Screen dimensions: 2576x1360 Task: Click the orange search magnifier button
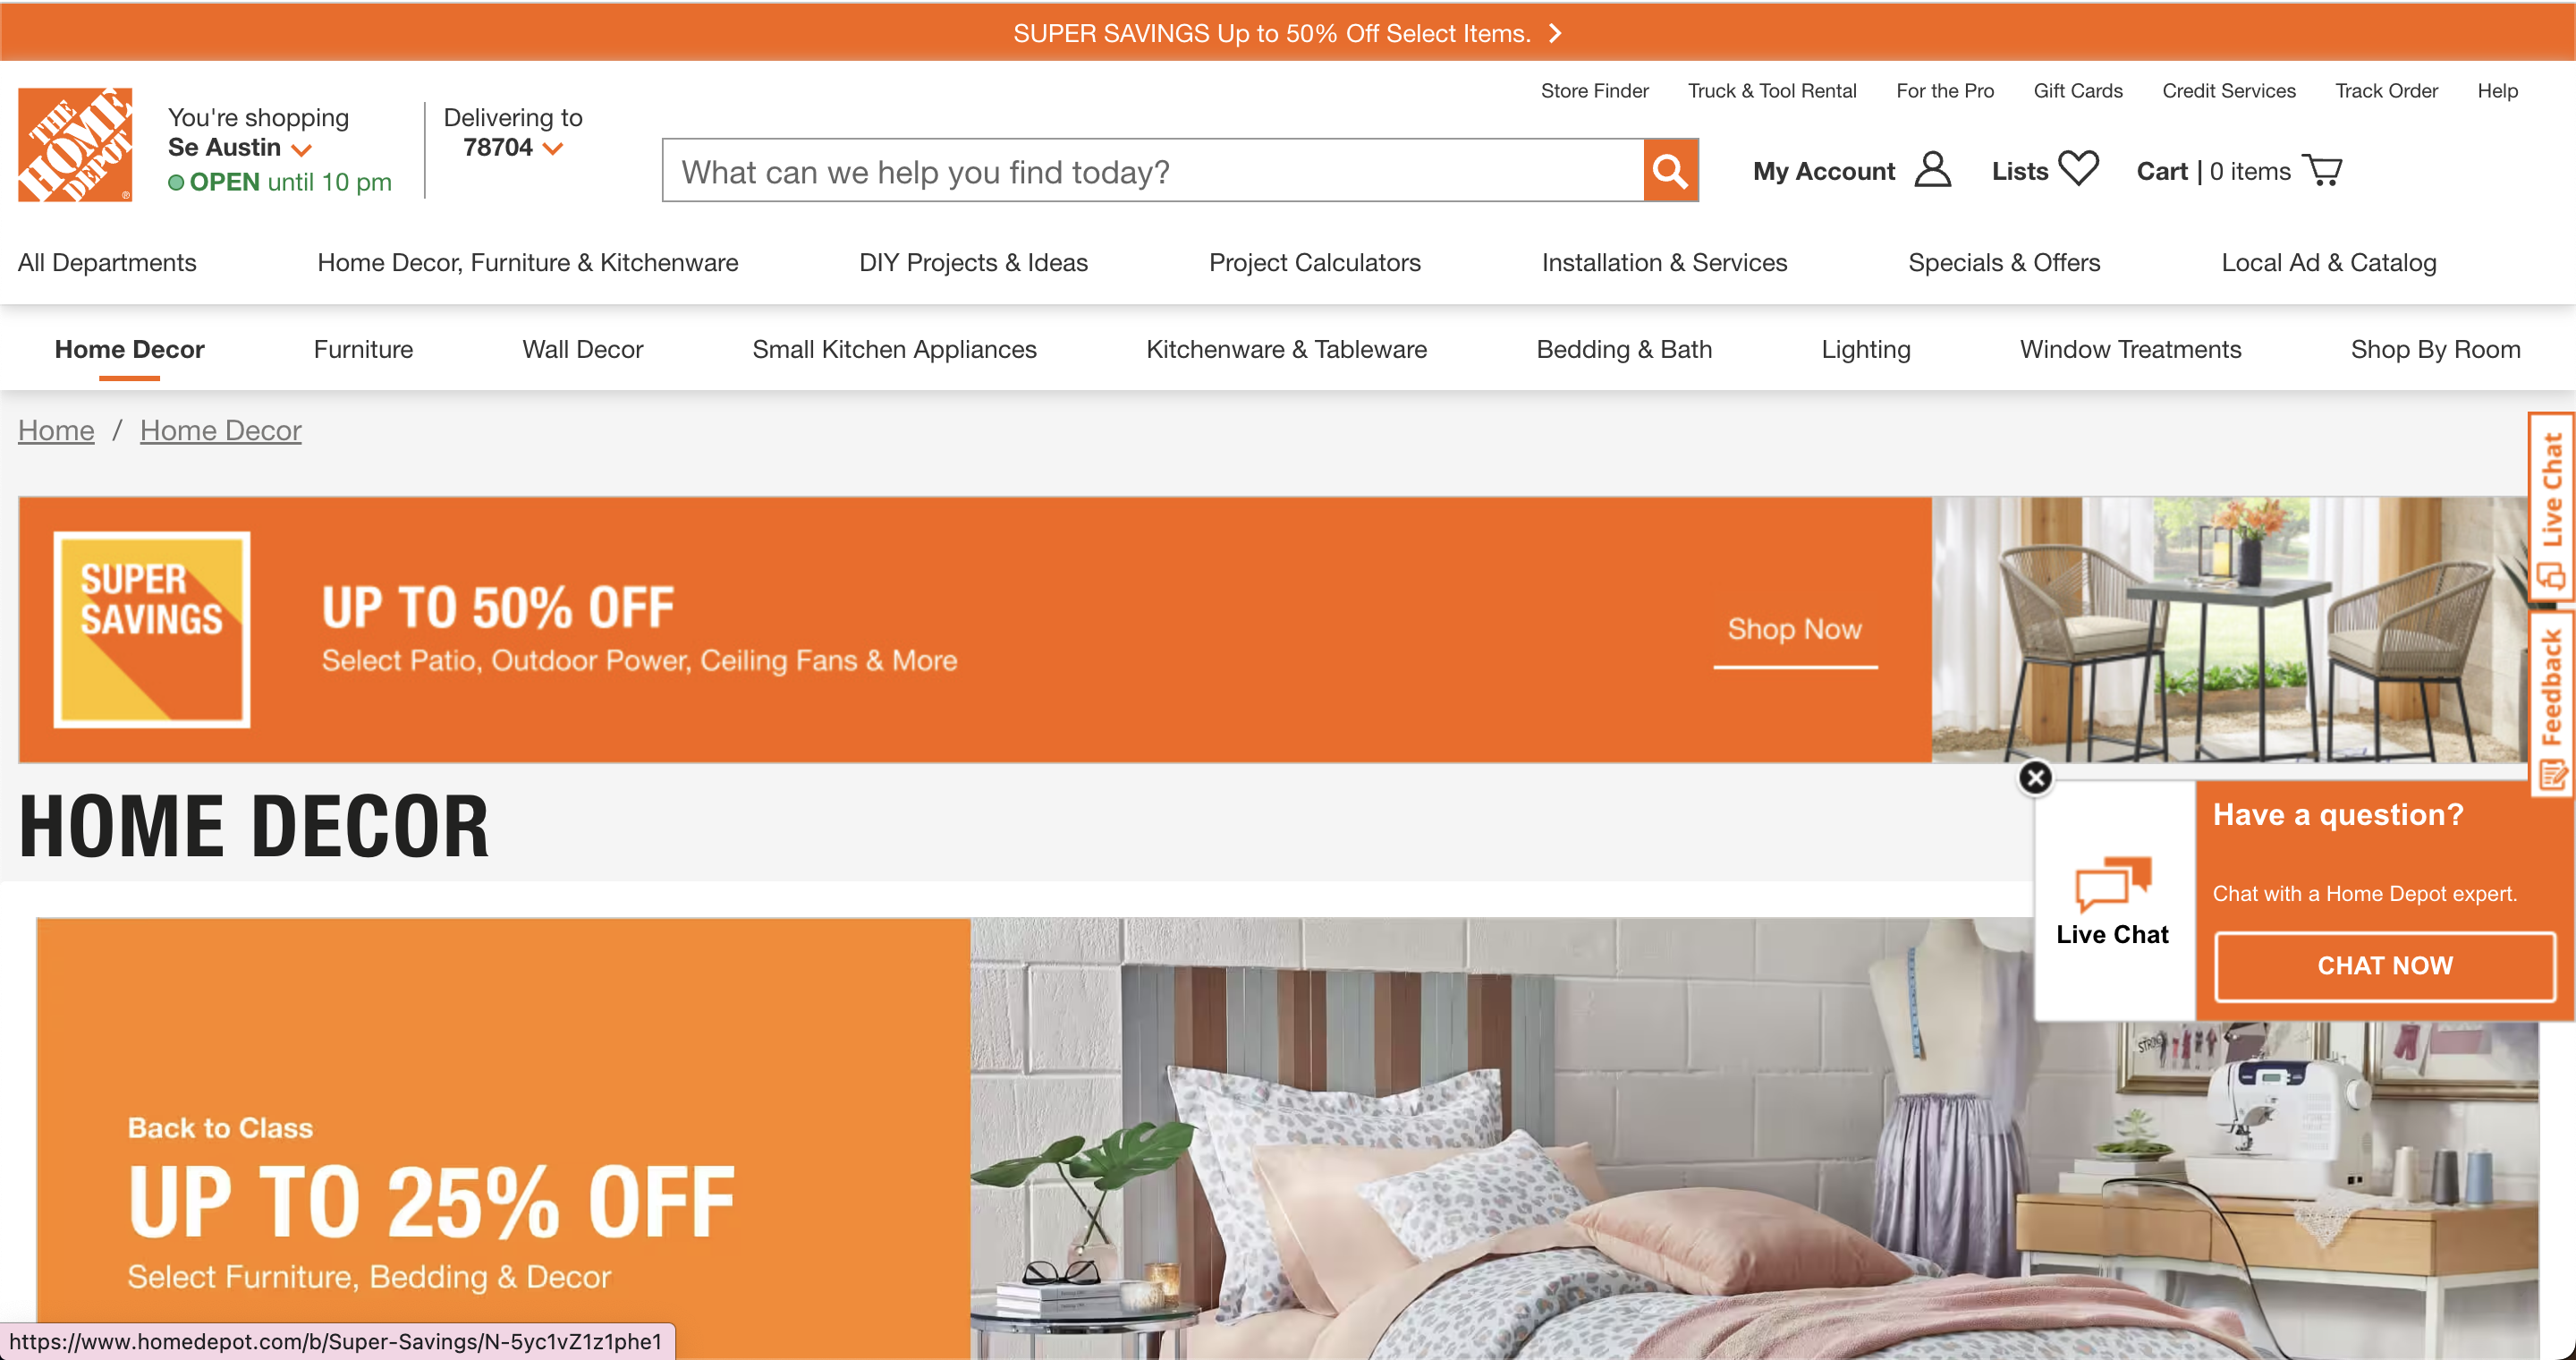(x=1670, y=171)
